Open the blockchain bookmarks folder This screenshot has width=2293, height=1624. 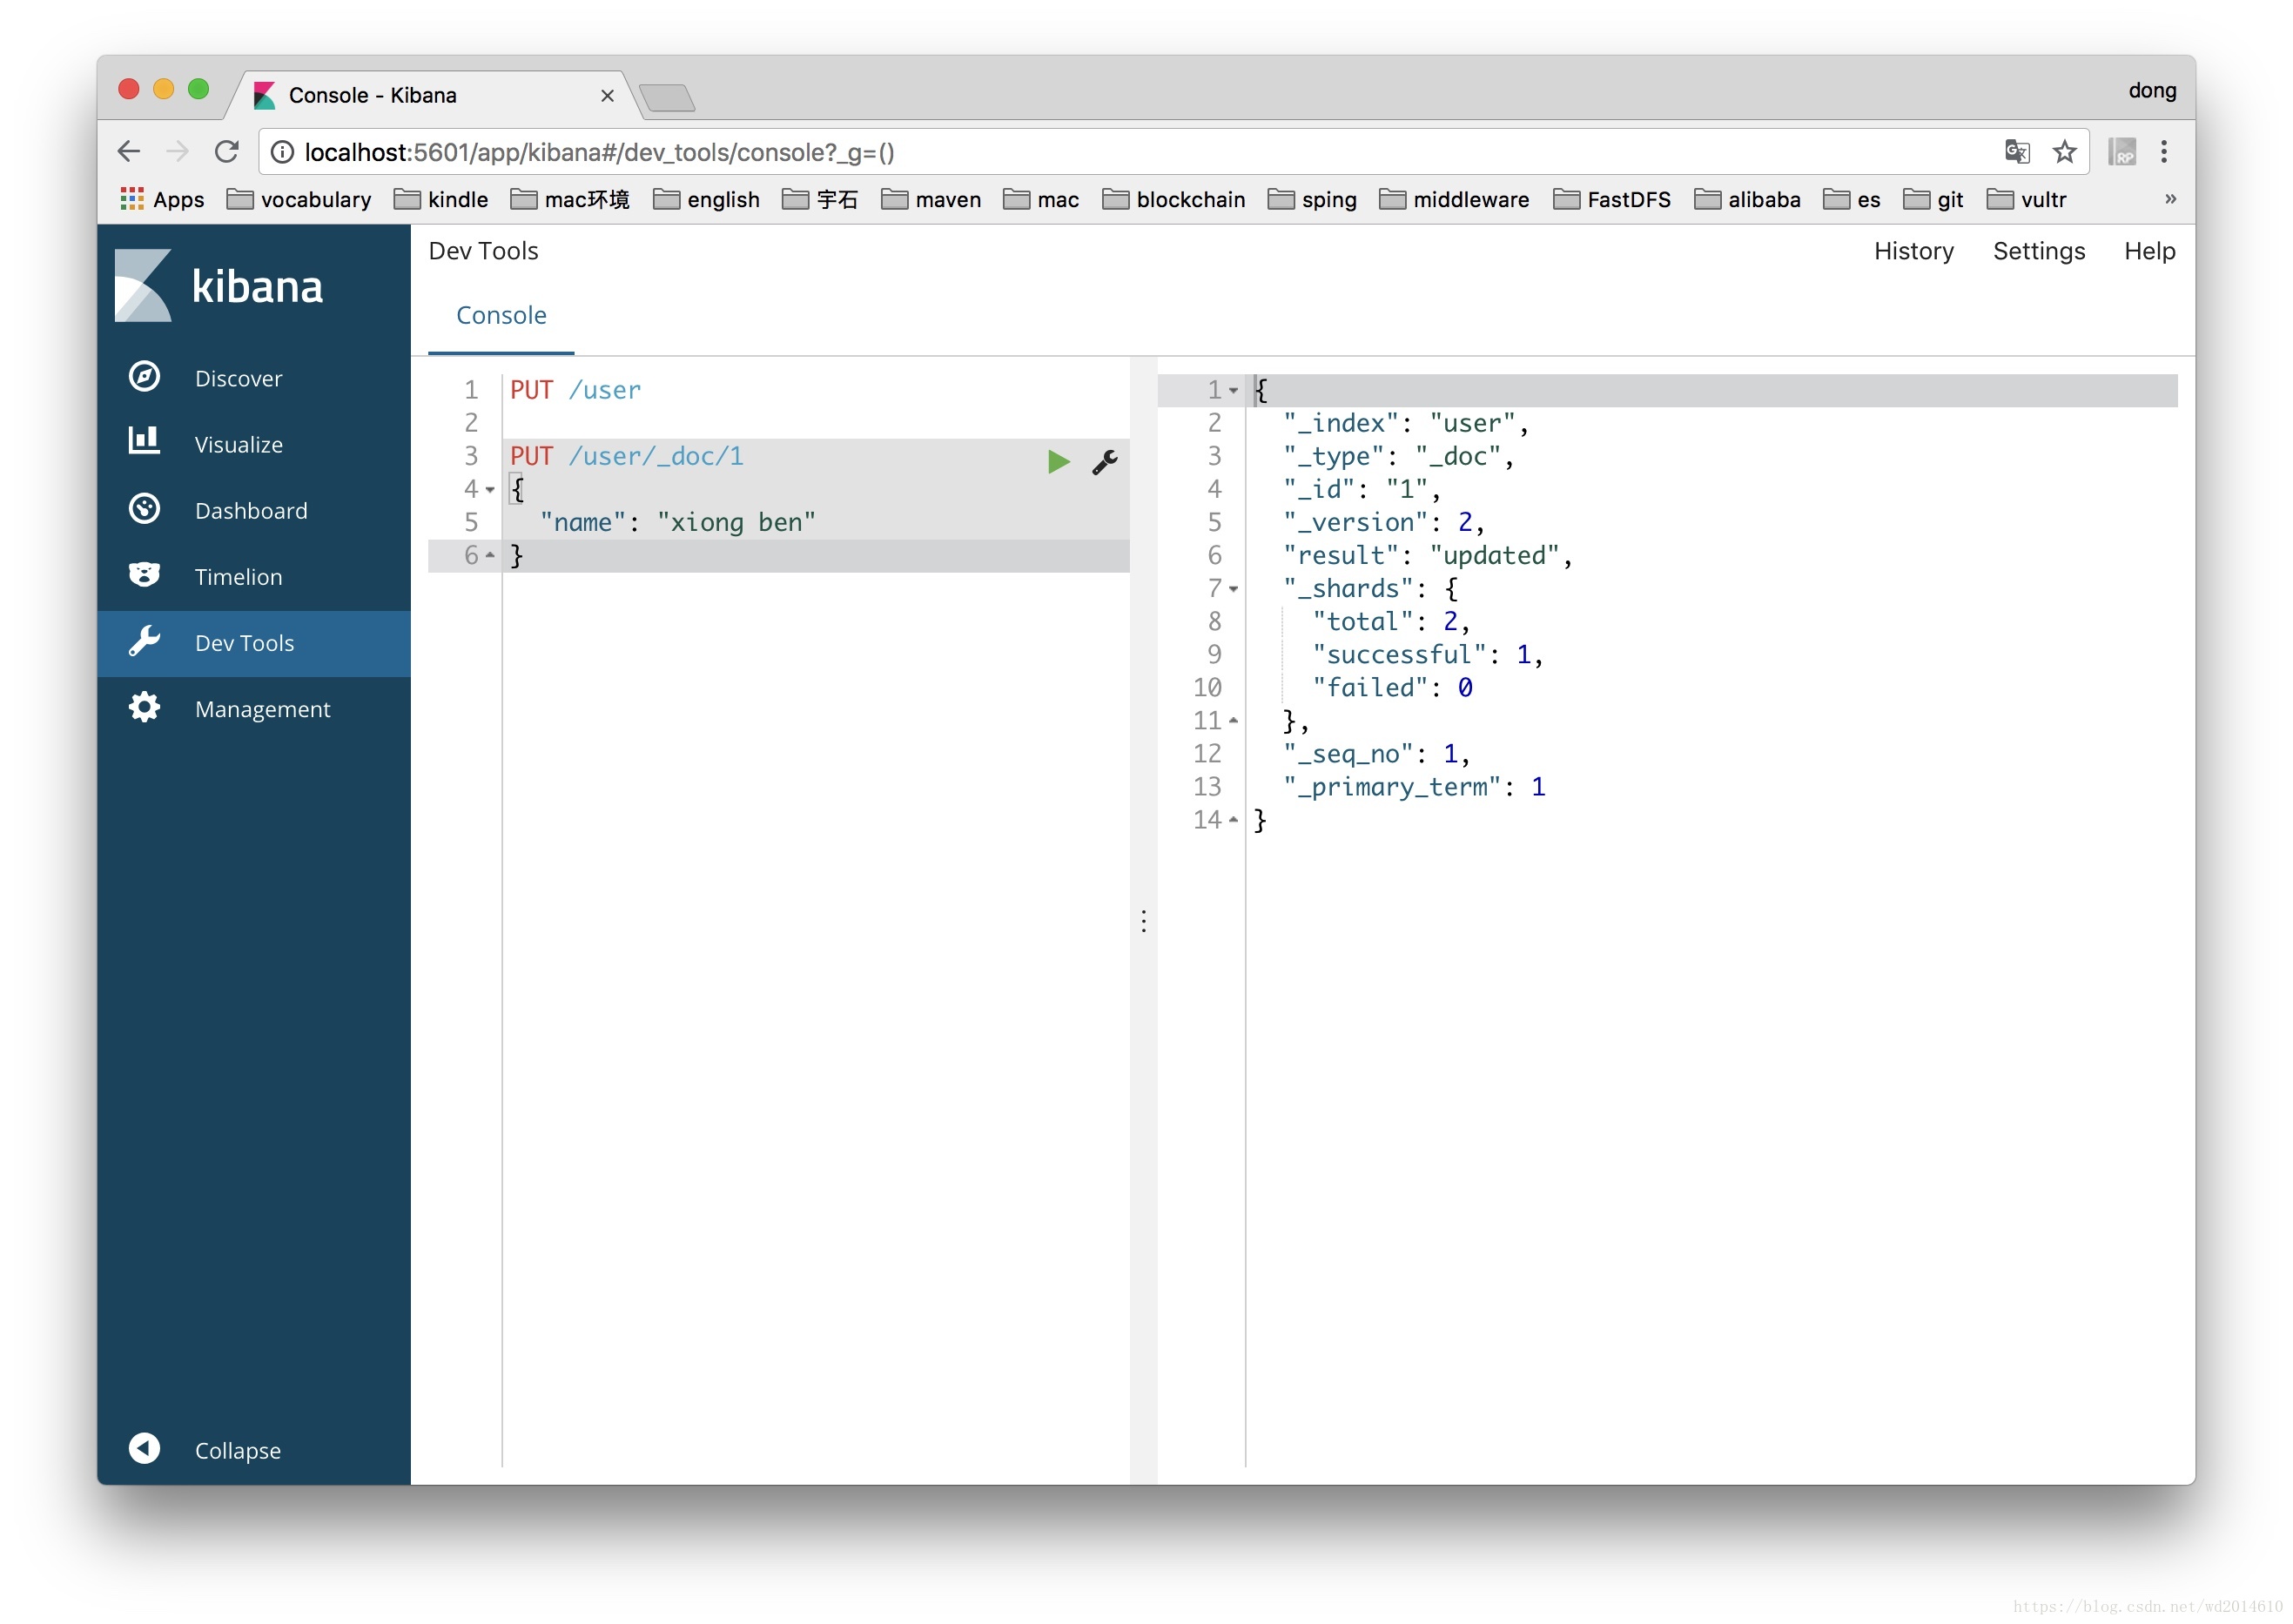pos(1174,199)
